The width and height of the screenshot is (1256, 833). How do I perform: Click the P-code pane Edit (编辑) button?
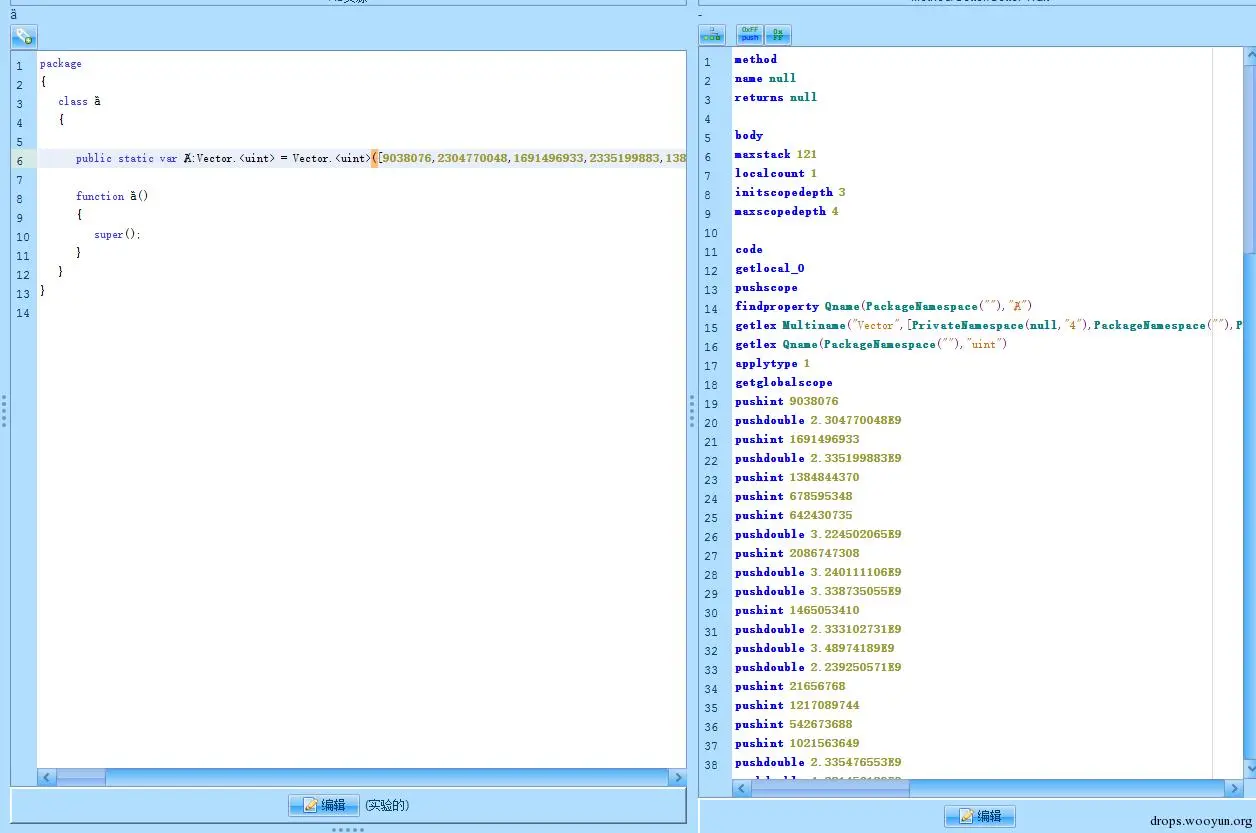(980, 816)
